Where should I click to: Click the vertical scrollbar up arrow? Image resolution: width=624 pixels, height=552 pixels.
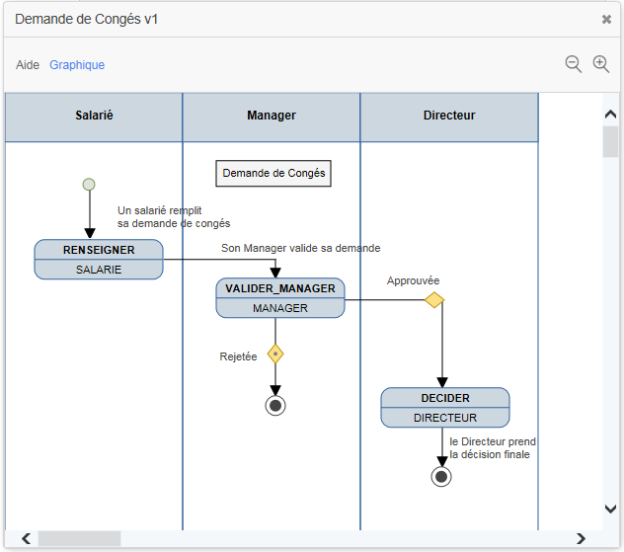(x=610, y=114)
